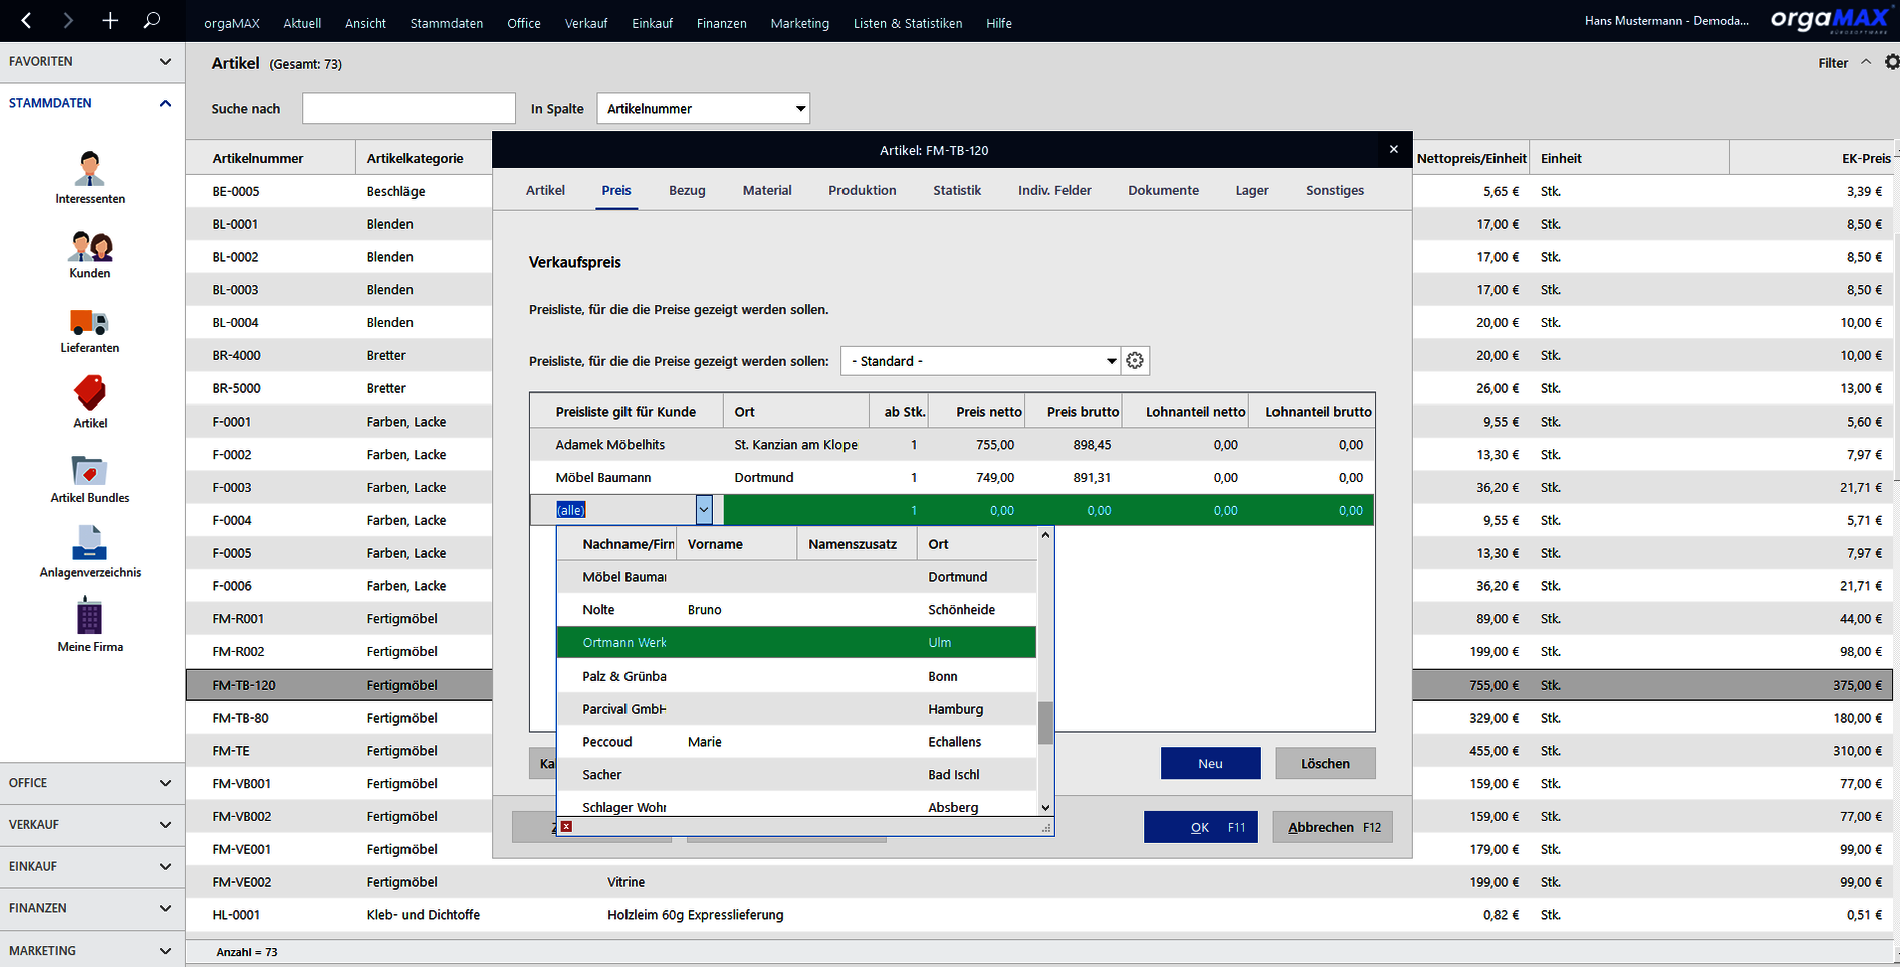Close the Artikel FM-TB-120 dialog

(x=1393, y=150)
